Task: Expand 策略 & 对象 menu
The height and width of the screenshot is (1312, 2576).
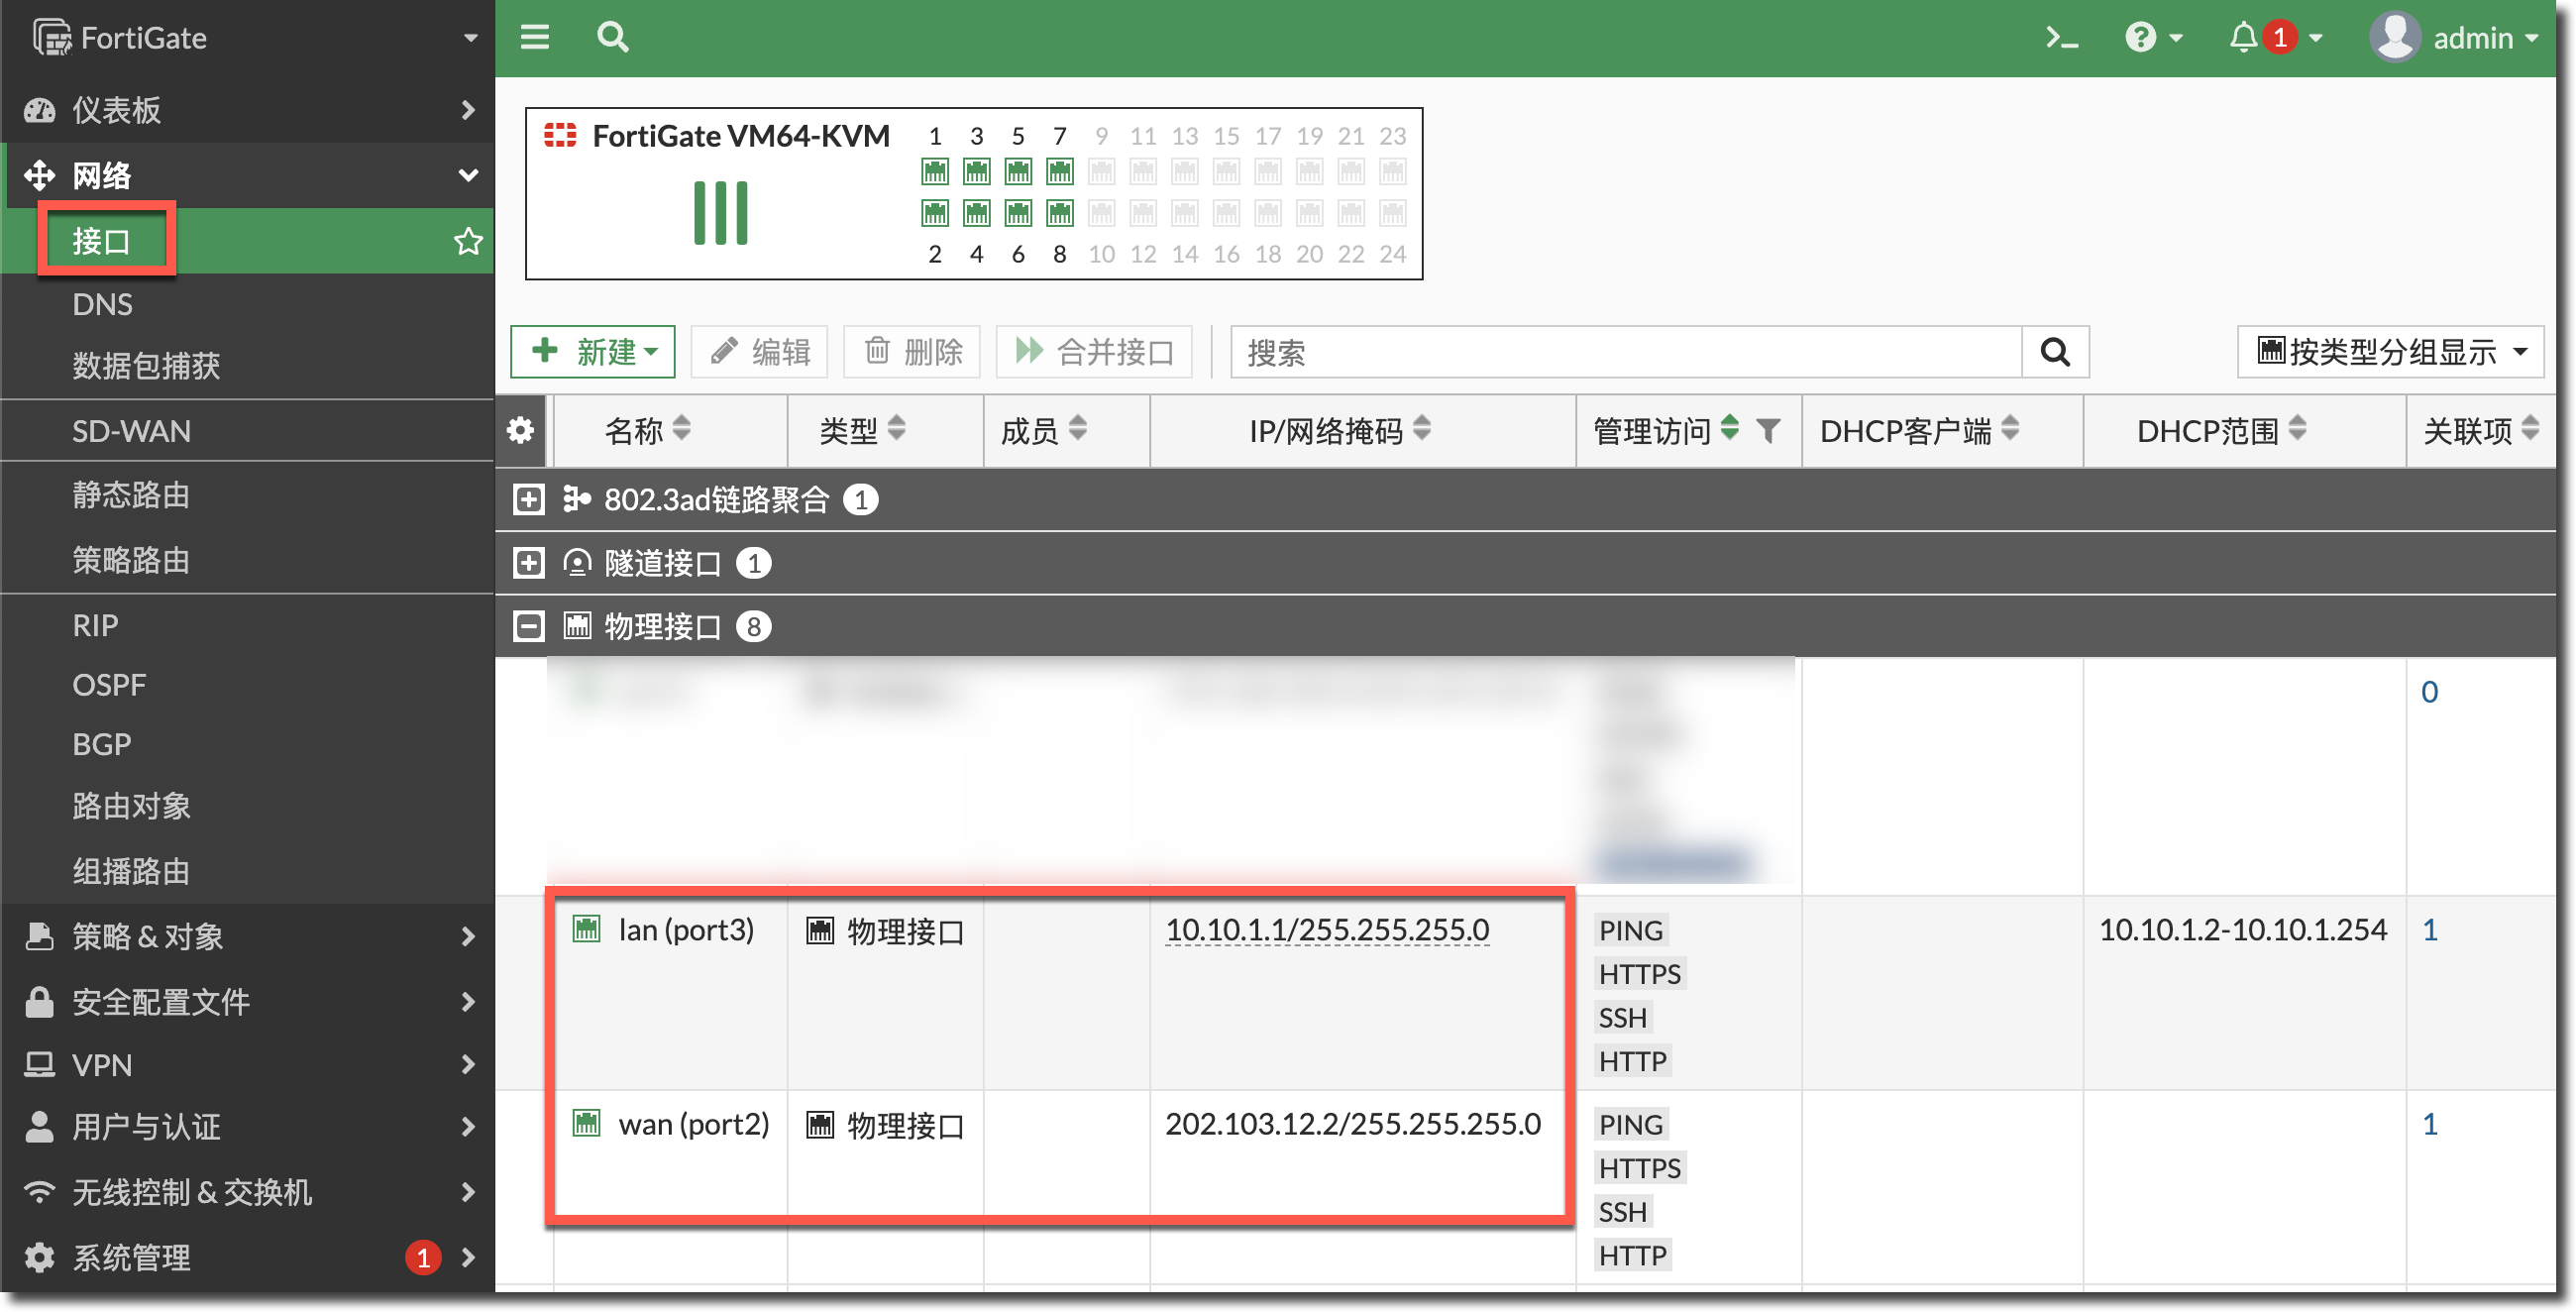Action: (x=248, y=936)
